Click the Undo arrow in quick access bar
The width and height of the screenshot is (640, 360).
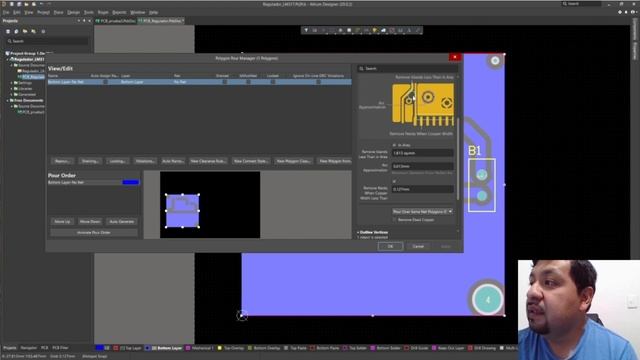pyautogui.click(x=42, y=4)
